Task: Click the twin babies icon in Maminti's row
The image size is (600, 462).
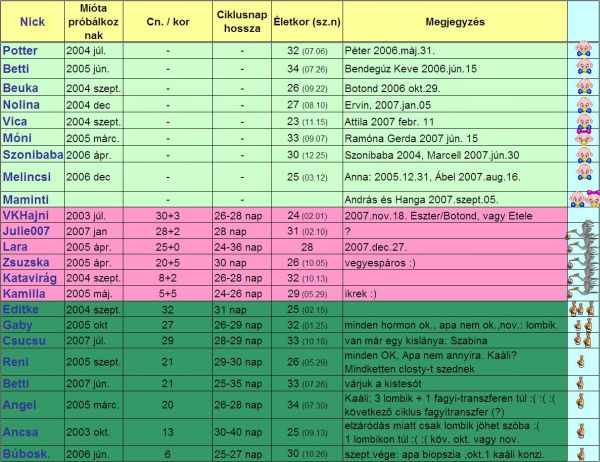Action: (x=582, y=199)
